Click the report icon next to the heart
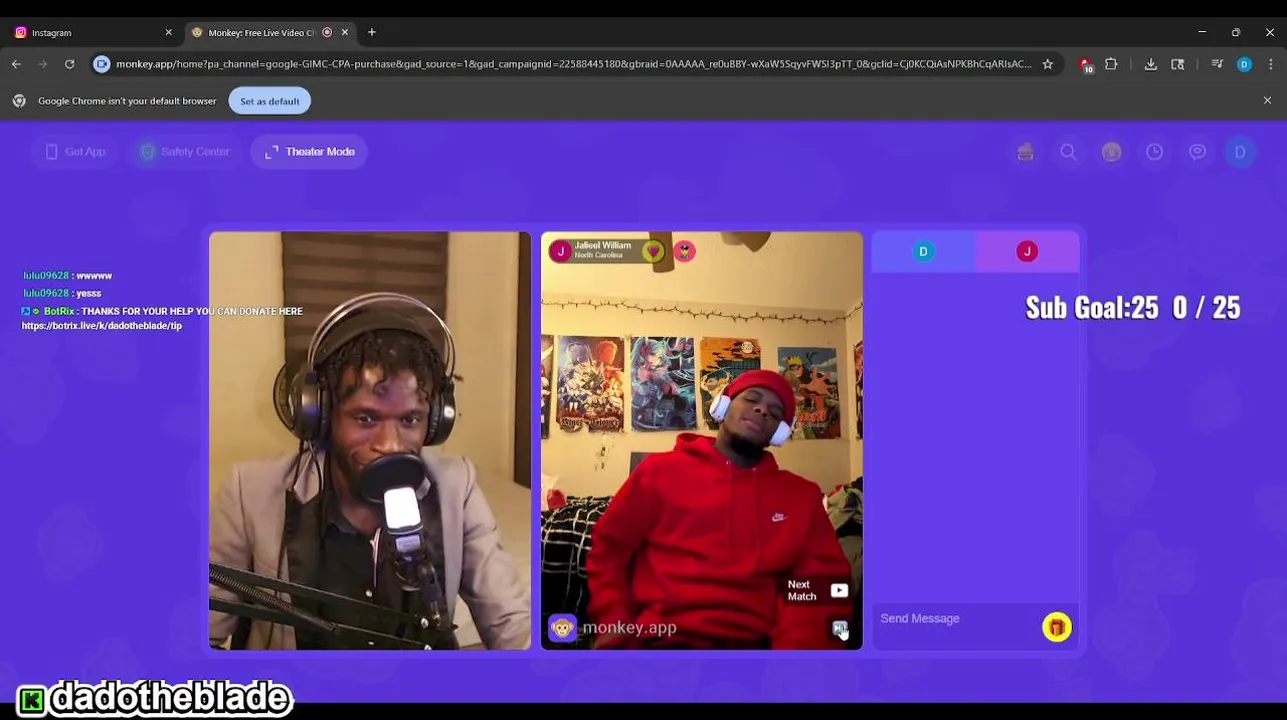 tap(684, 251)
